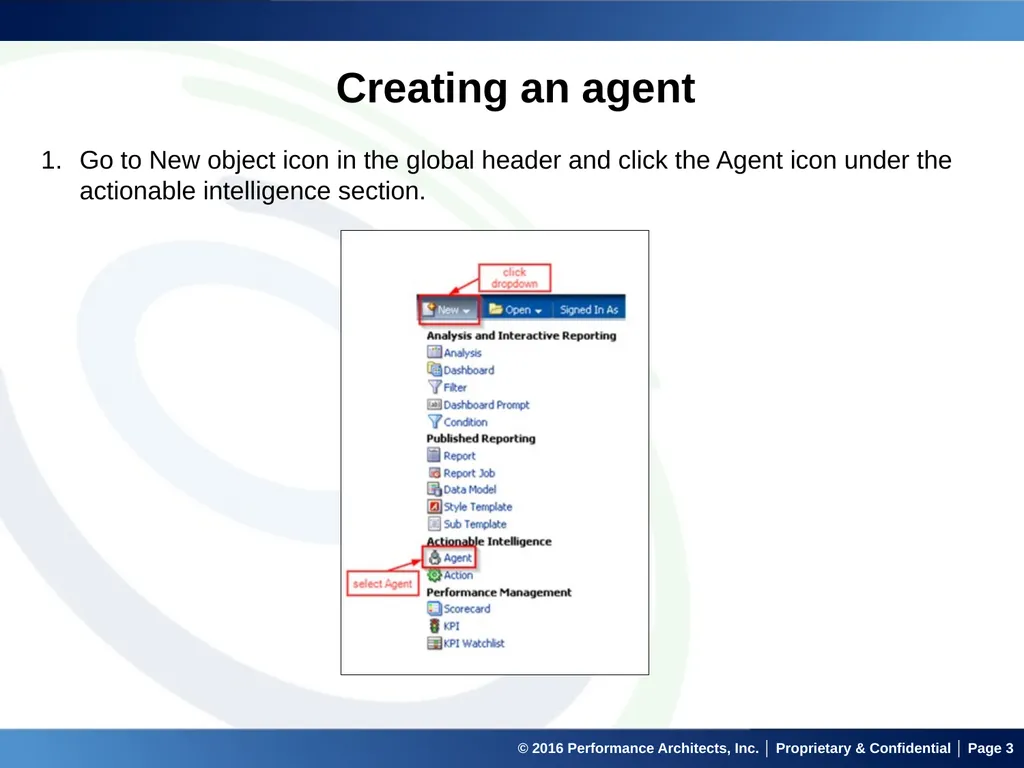Choose the Dashboard menu entry
This screenshot has height=768, width=1024.
click(x=469, y=370)
